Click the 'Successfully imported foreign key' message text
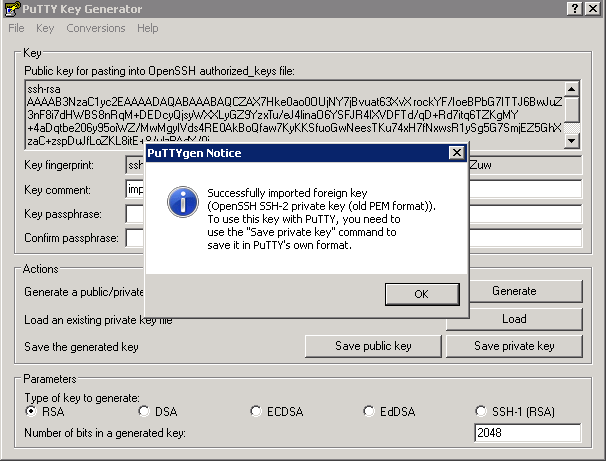606x462 pixels. [287, 193]
